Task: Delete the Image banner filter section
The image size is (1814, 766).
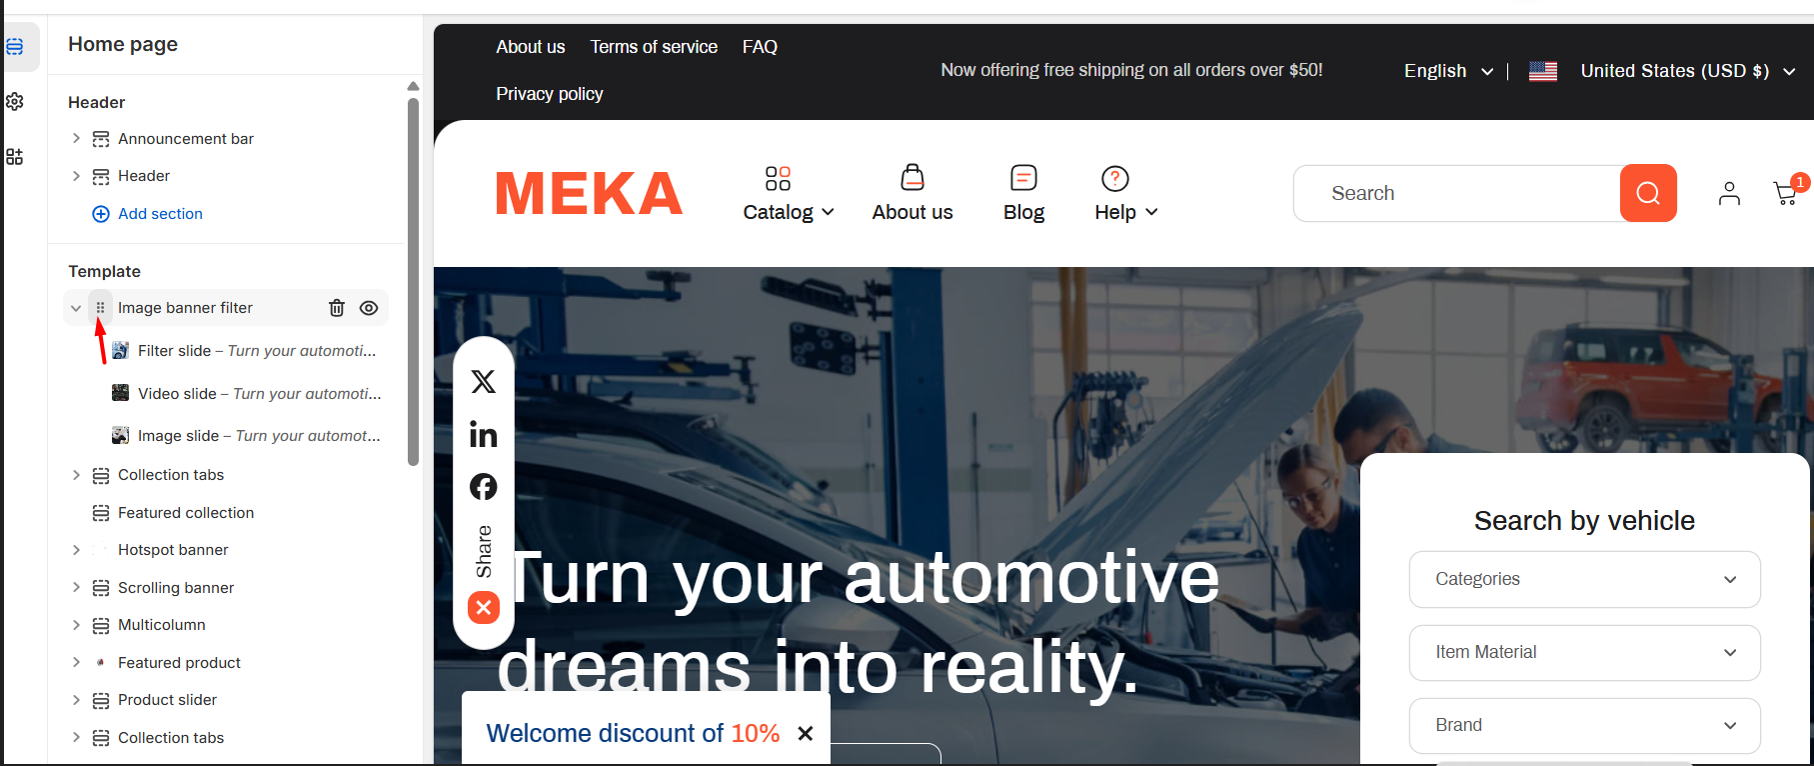Action: [337, 308]
